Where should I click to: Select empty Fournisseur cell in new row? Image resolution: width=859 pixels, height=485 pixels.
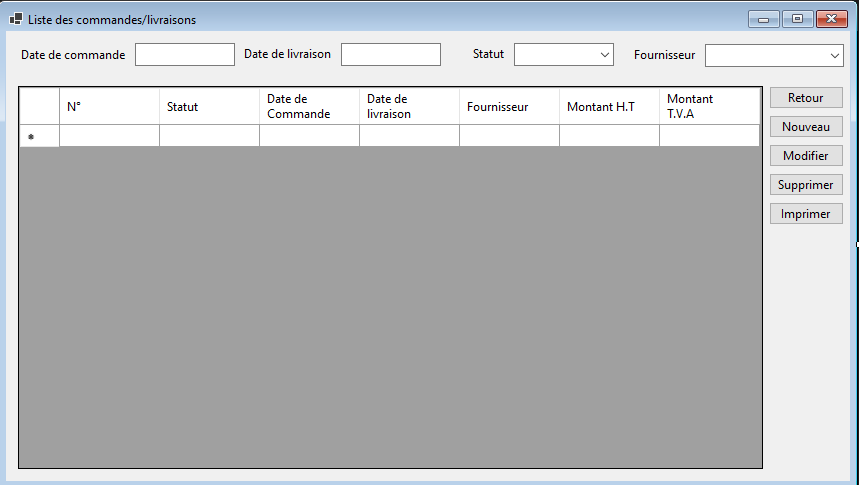click(x=509, y=135)
